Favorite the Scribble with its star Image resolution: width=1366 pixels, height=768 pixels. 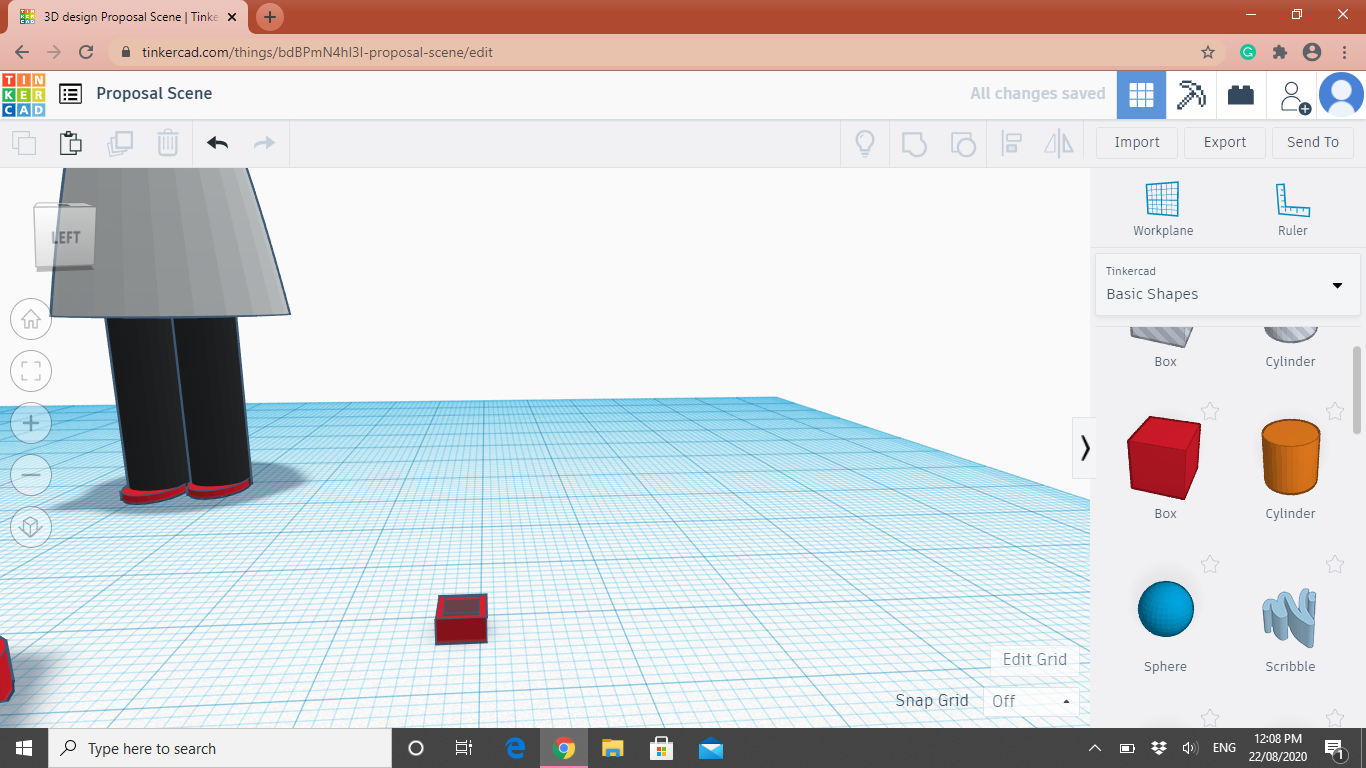1334,564
